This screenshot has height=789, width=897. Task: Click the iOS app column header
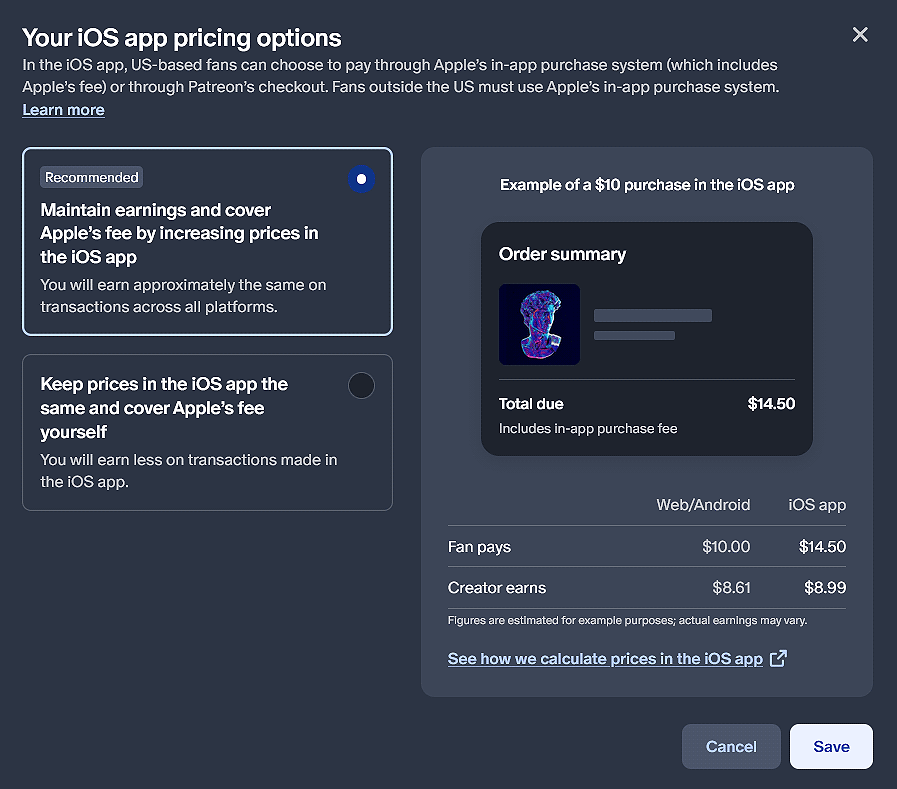pyautogui.click(x=817, y=505)
